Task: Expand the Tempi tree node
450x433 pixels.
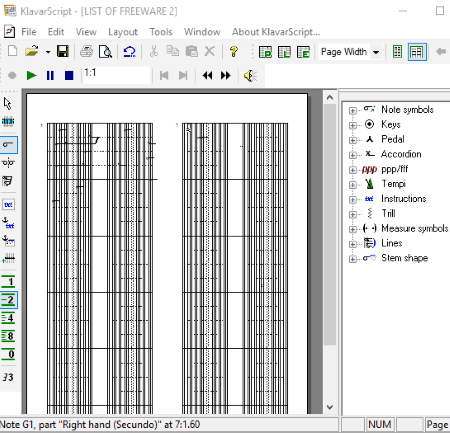Action: (x=352, y=185)
